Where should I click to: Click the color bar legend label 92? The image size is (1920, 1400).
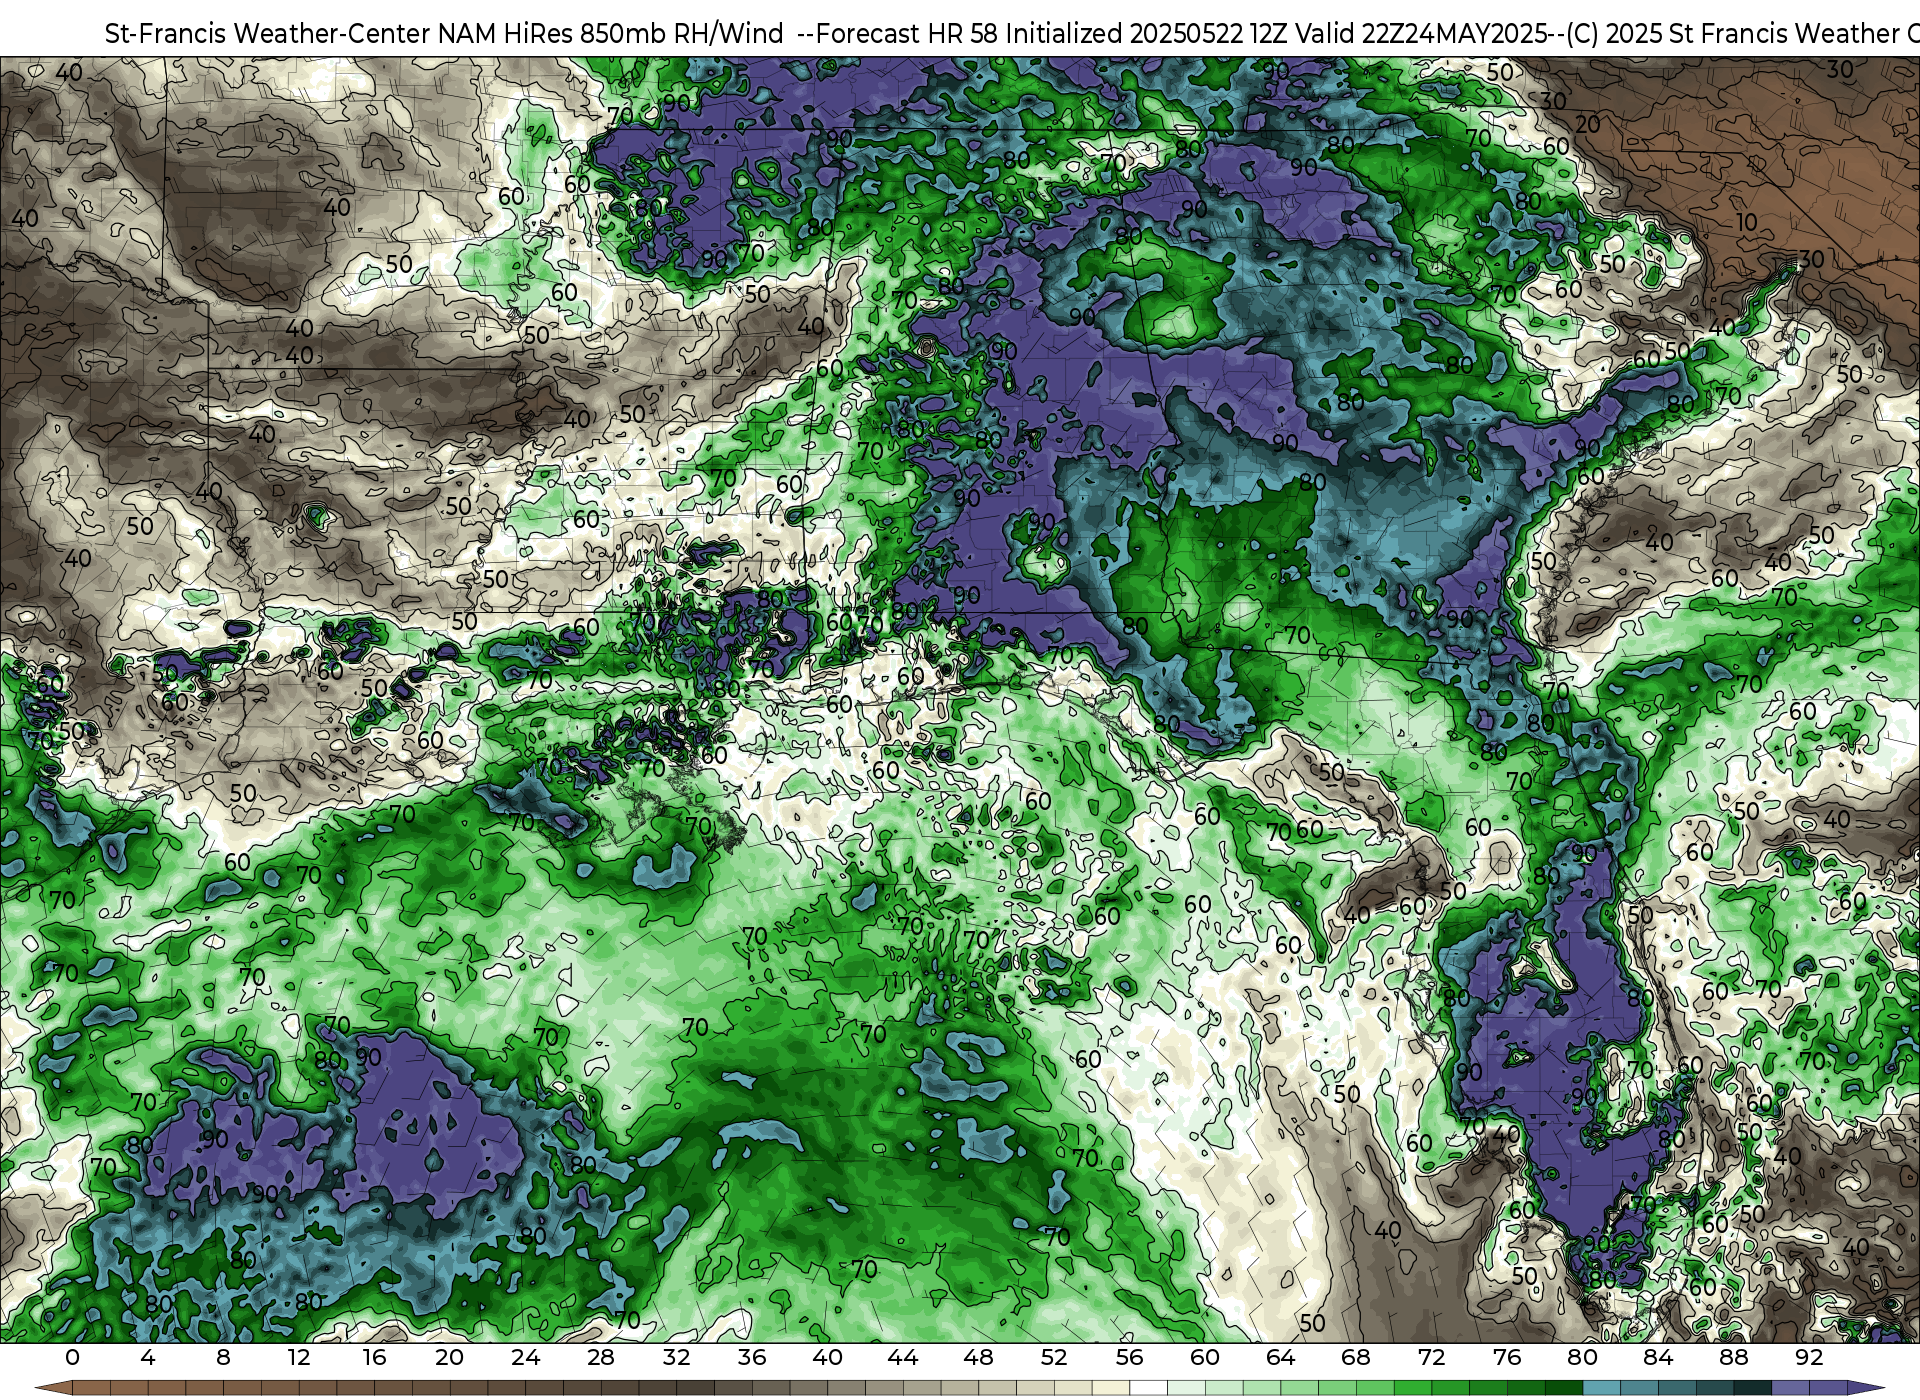tap(1809, 1357)
